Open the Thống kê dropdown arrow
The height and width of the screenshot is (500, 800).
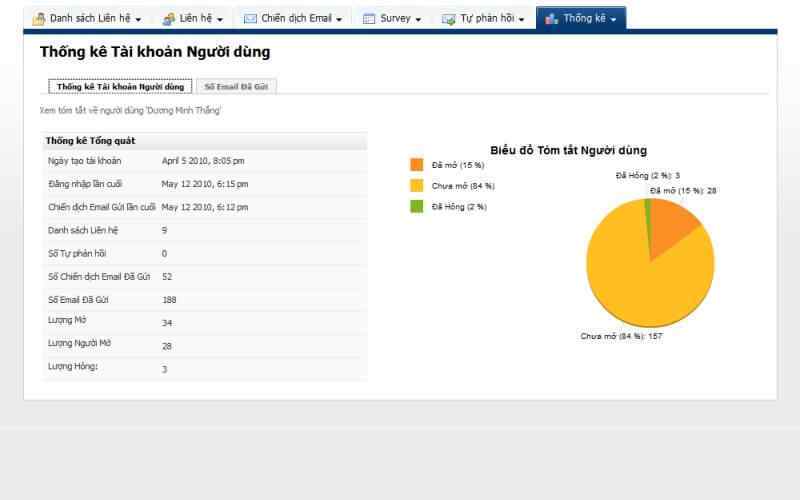613,20
